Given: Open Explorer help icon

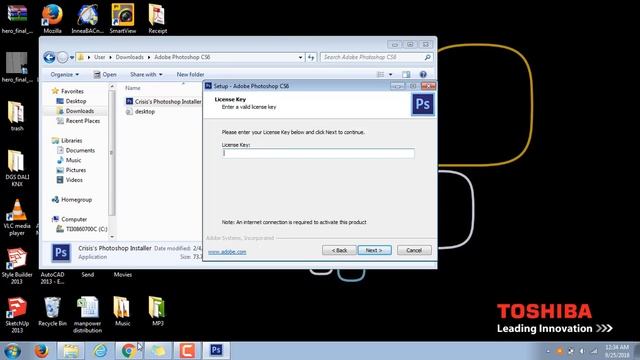Looking at the screenshot, I should point(423,74).
